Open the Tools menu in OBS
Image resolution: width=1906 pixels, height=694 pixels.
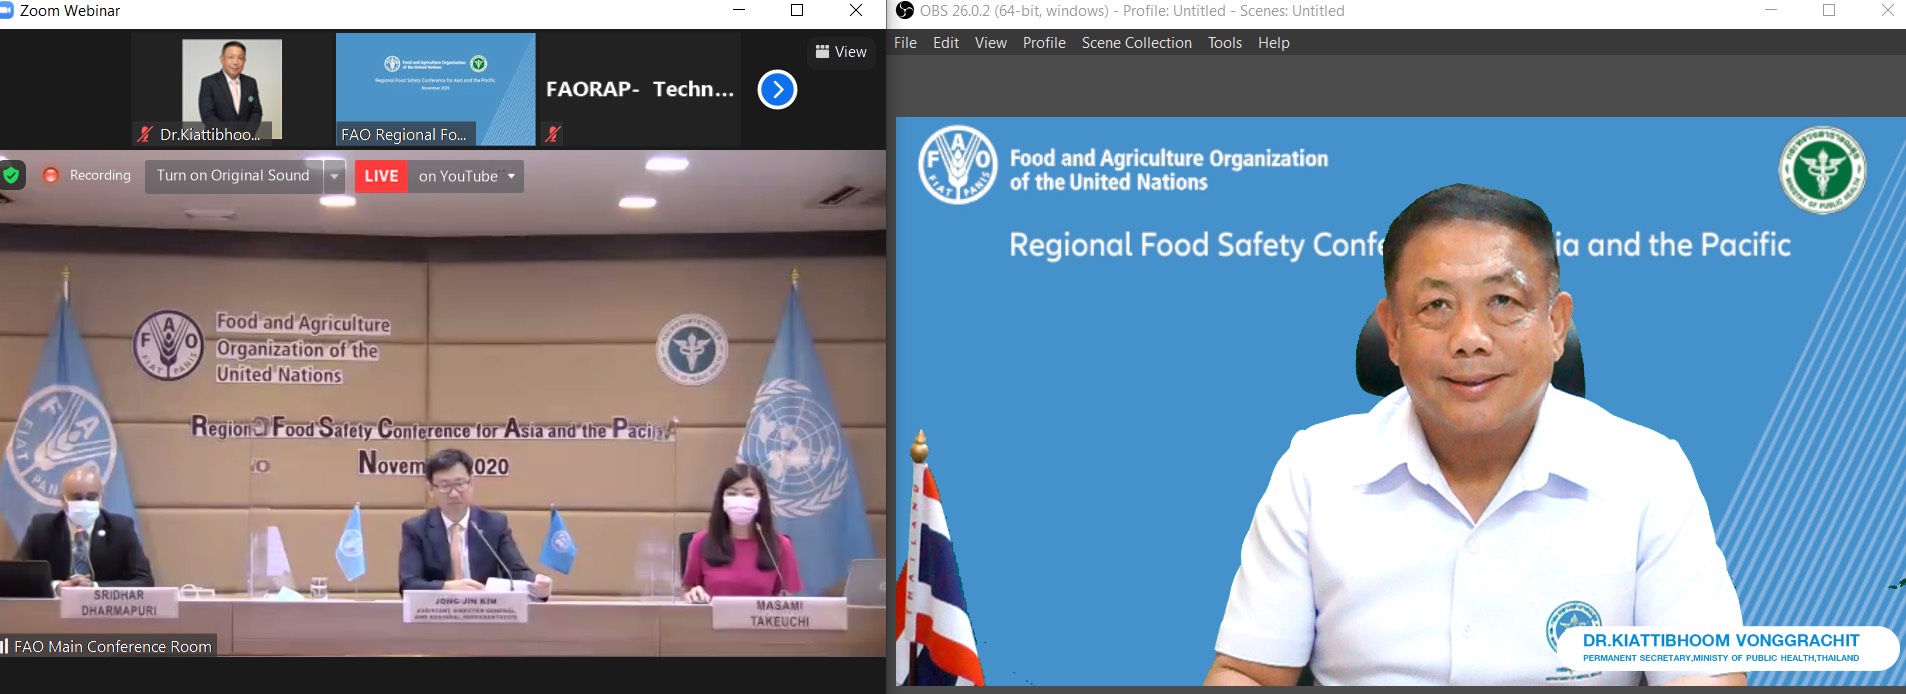pyautogui.click(x=1225, y=43)
